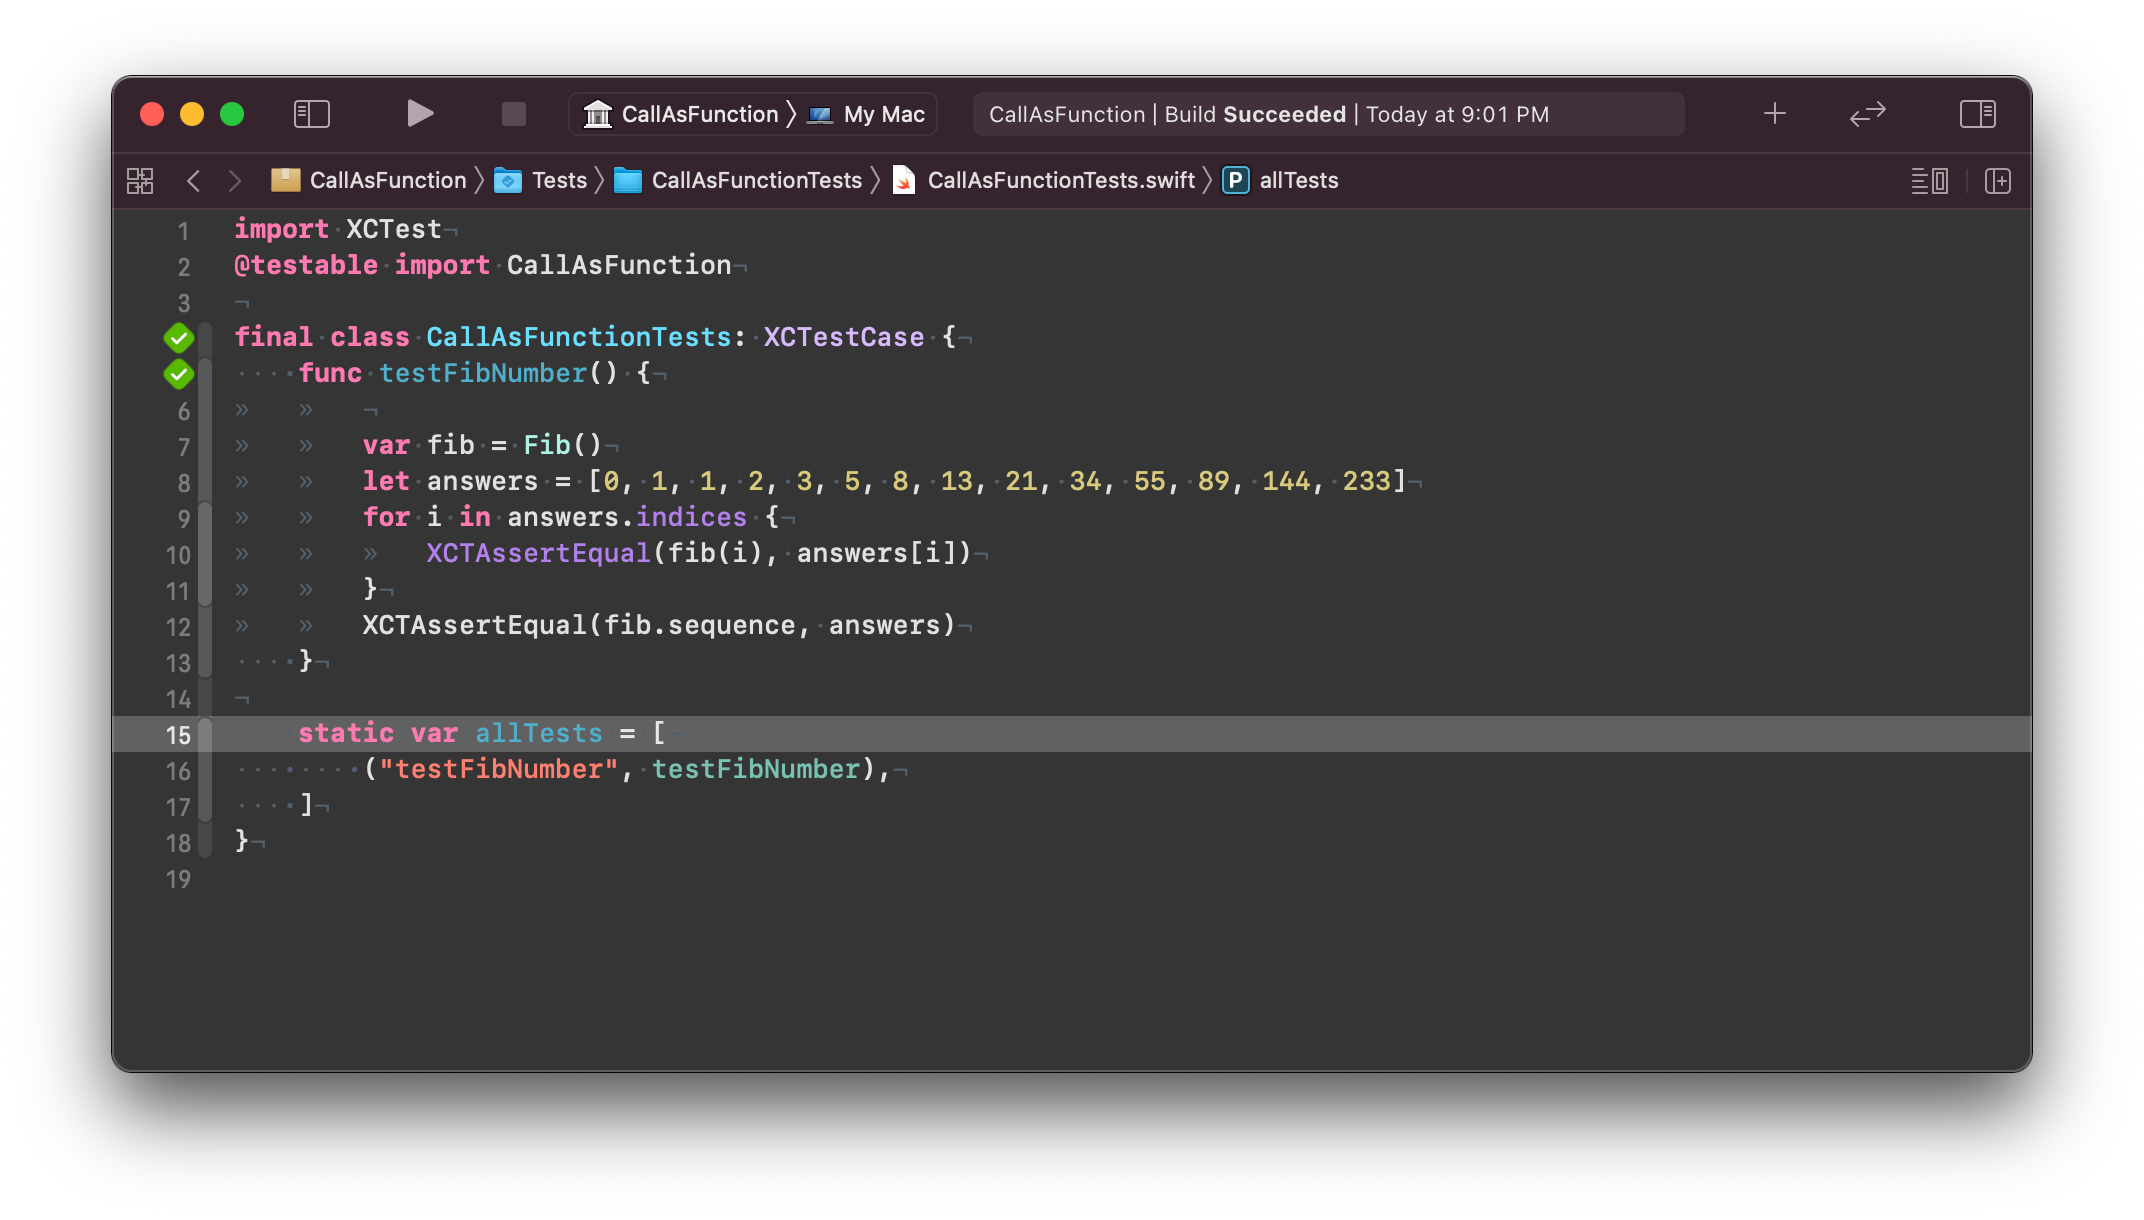Run the project with the Play button

(420, 113)
